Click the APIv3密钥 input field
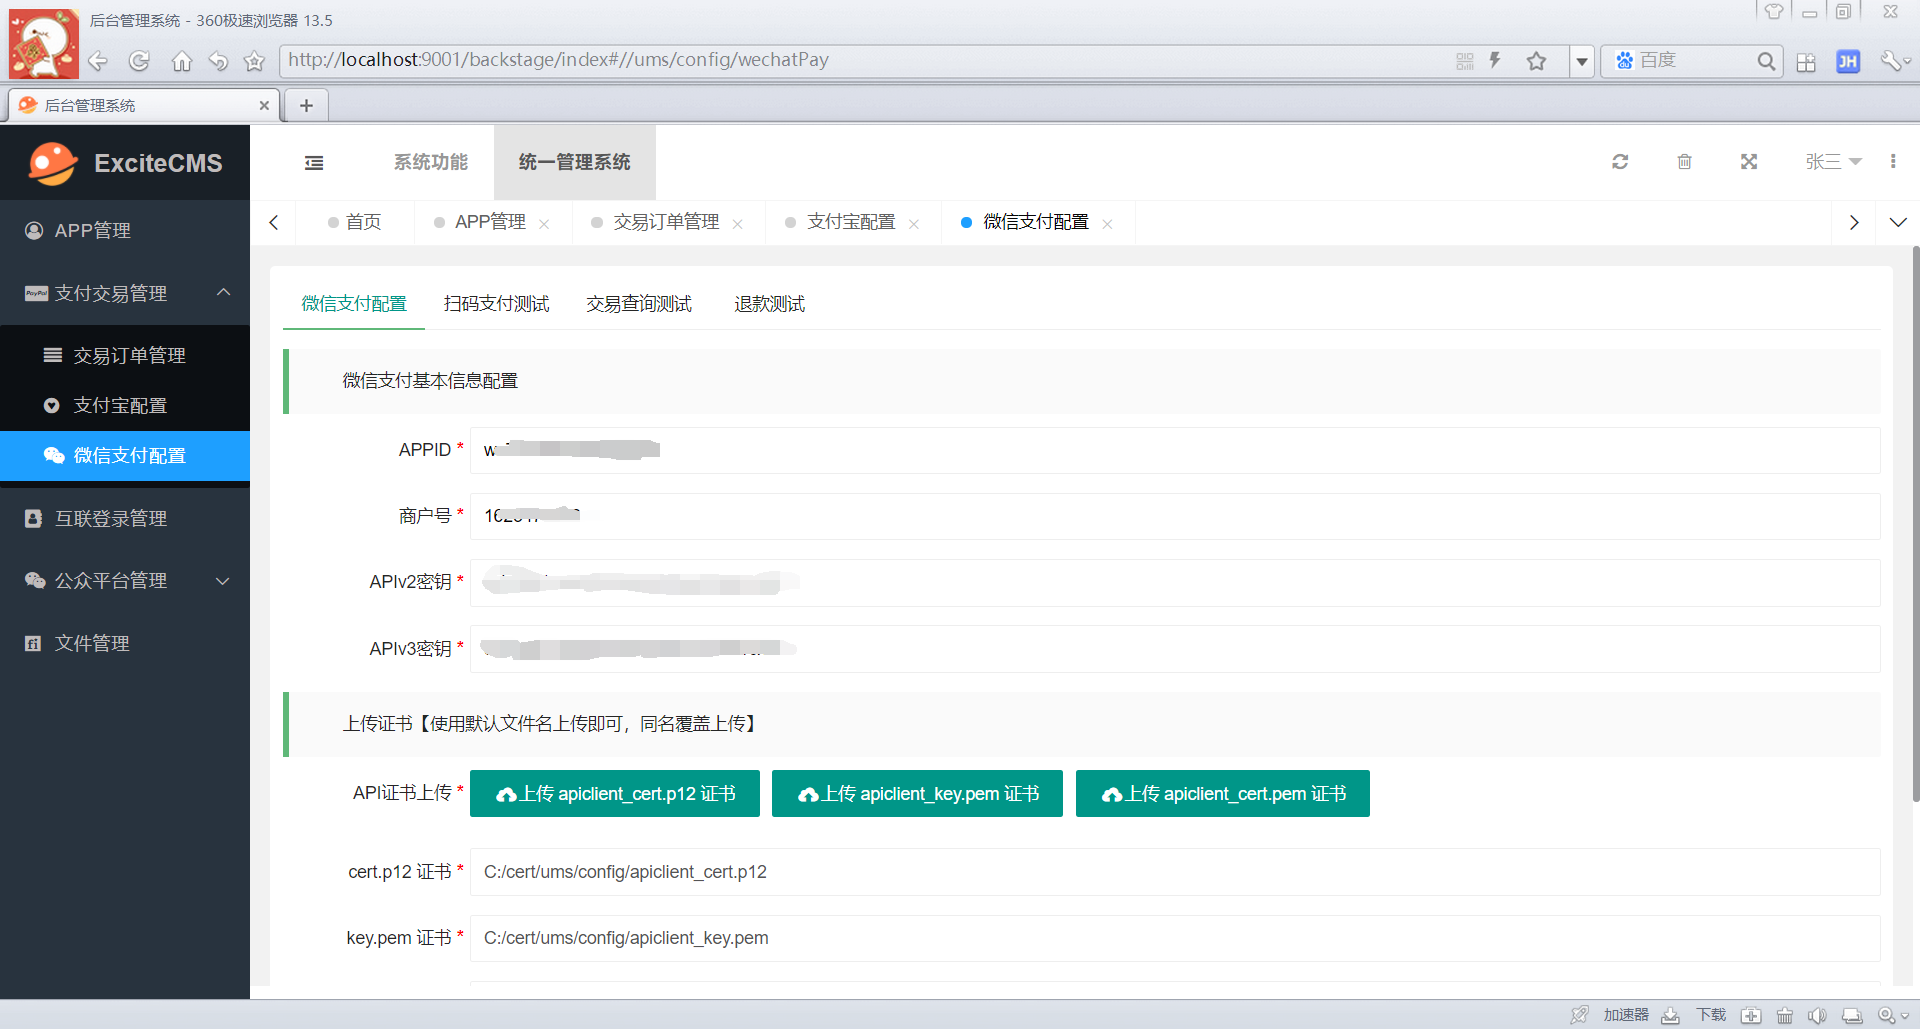Screen dimensions: 1920x1029 point(1175,649)
